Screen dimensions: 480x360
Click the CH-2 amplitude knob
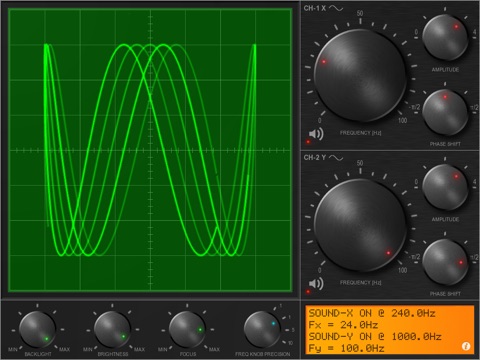pos(445,187)
